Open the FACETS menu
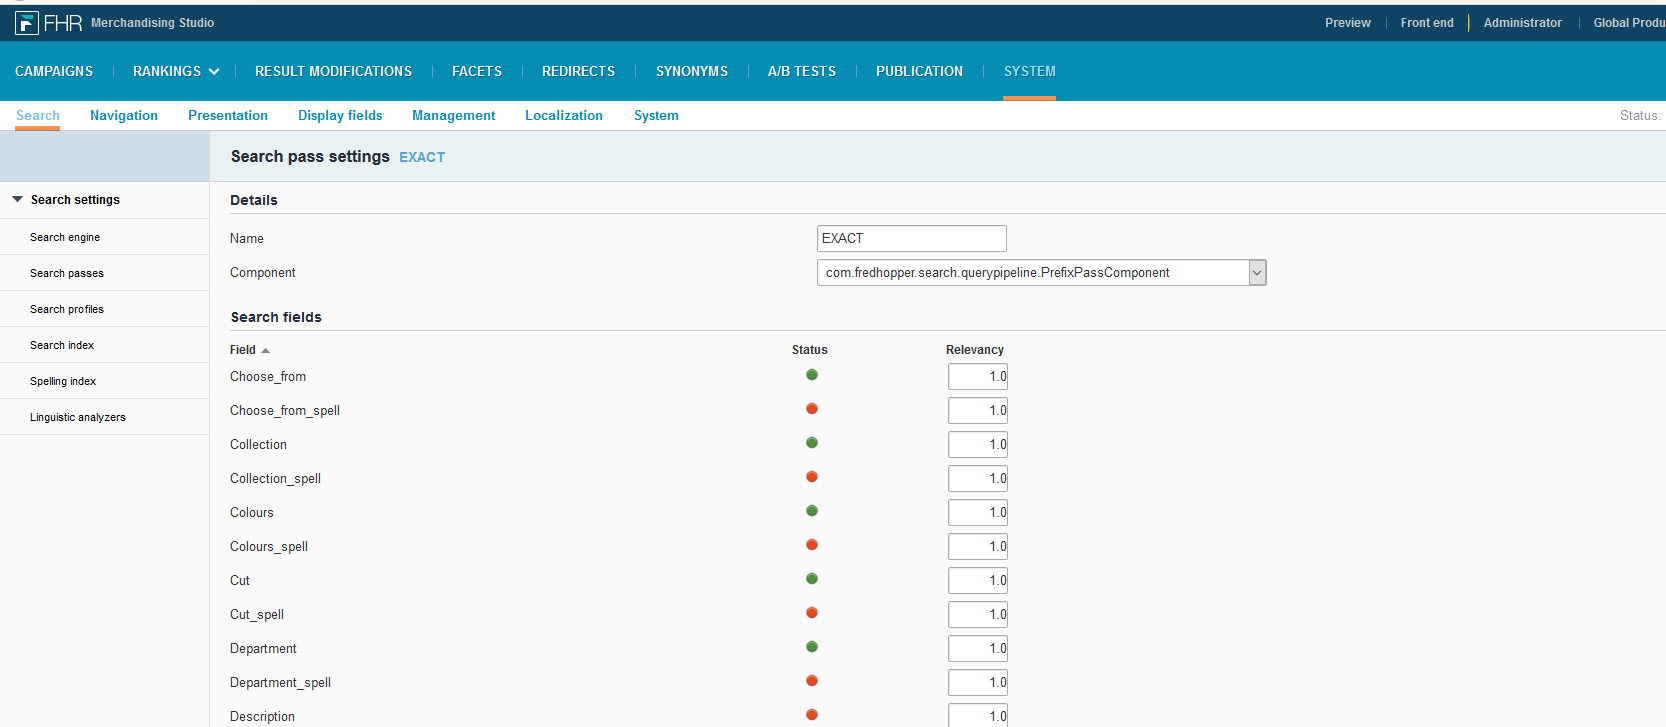The height and width of the screenshot is (727, 1666). pos(477,71)
